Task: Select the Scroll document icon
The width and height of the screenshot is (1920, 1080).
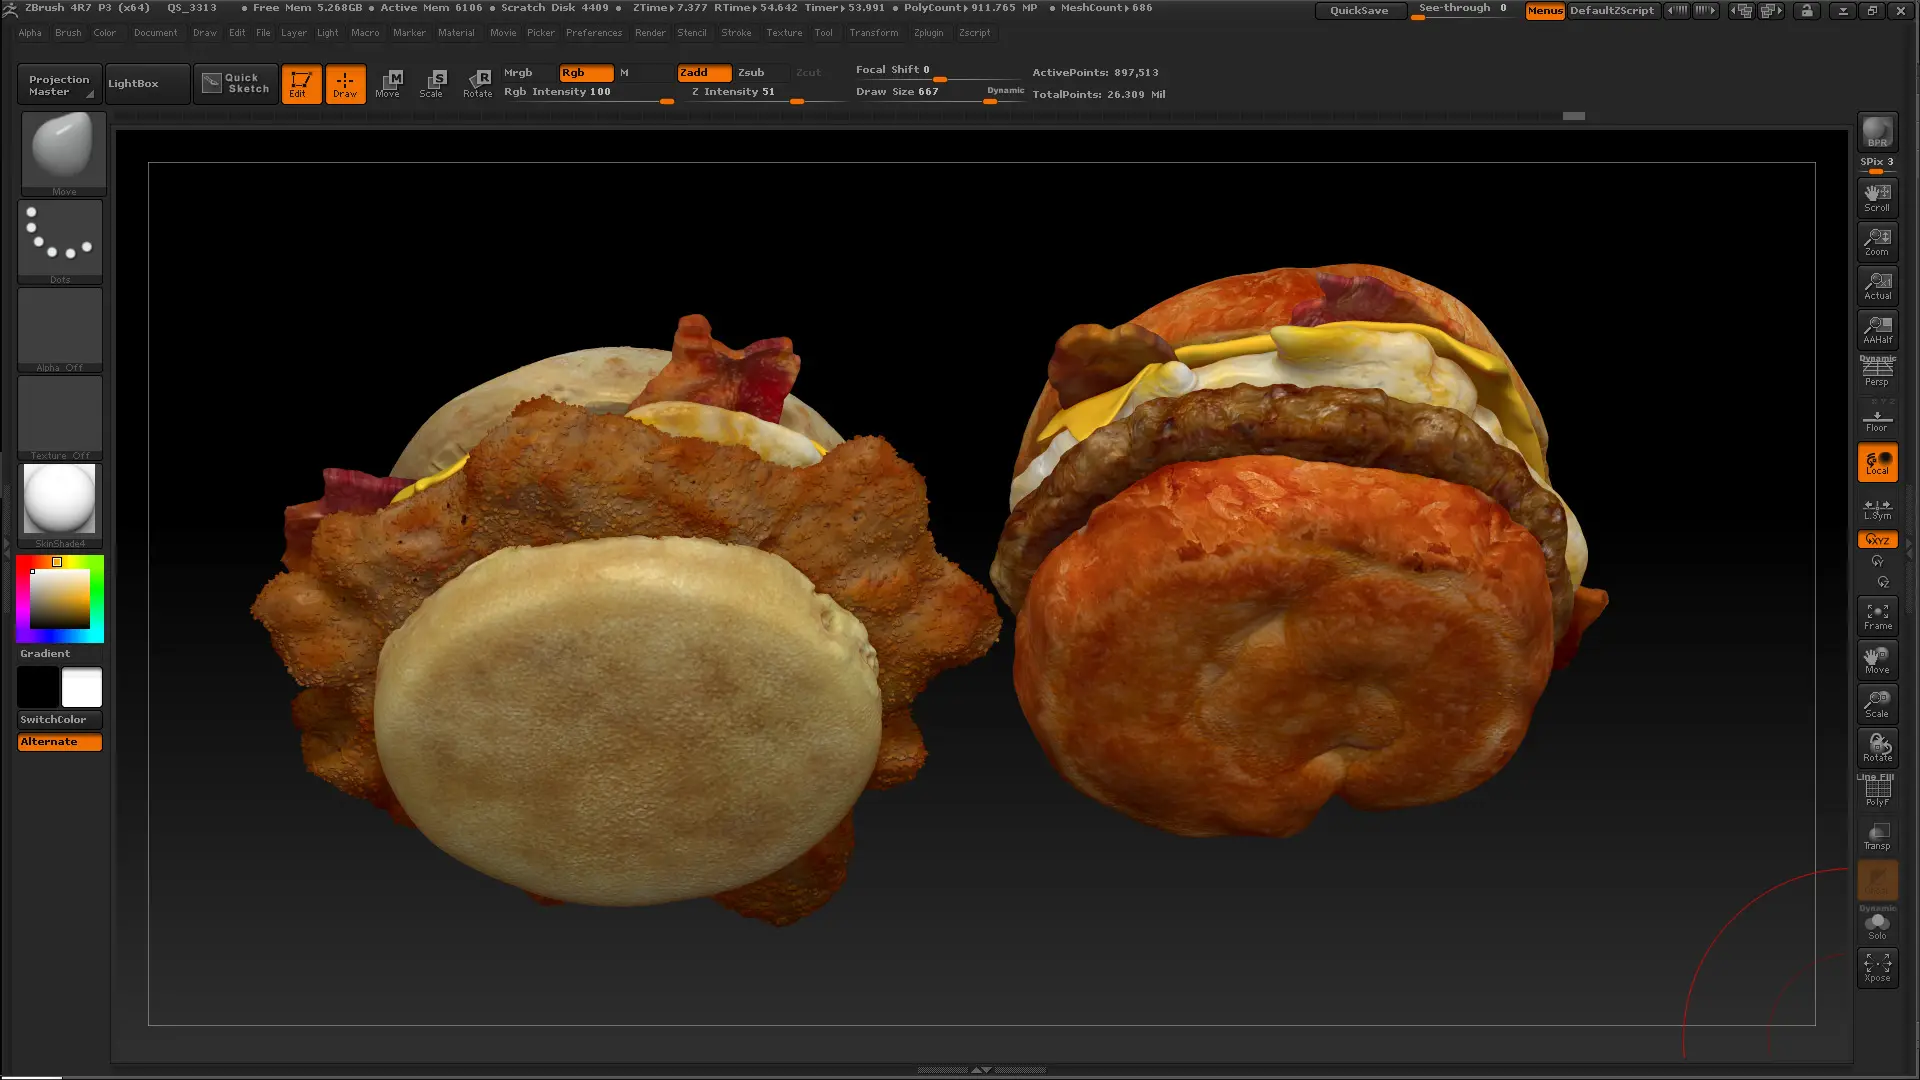Action: pyautogui.click(x=1877, y=197)
